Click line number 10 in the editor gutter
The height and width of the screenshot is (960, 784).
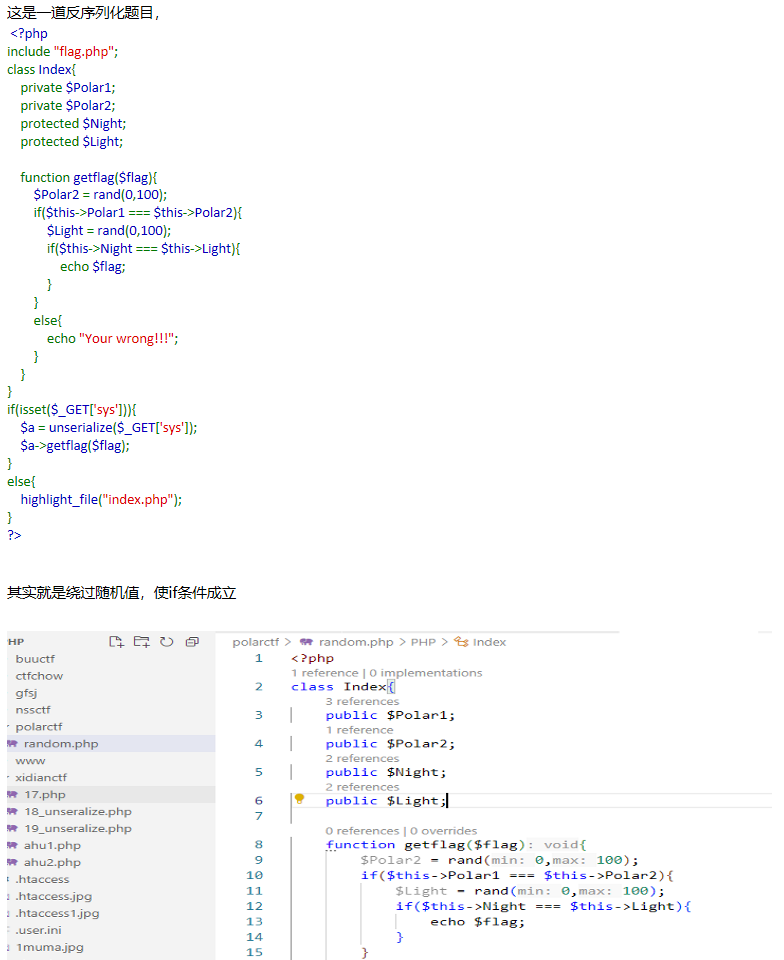coord(254,876)
